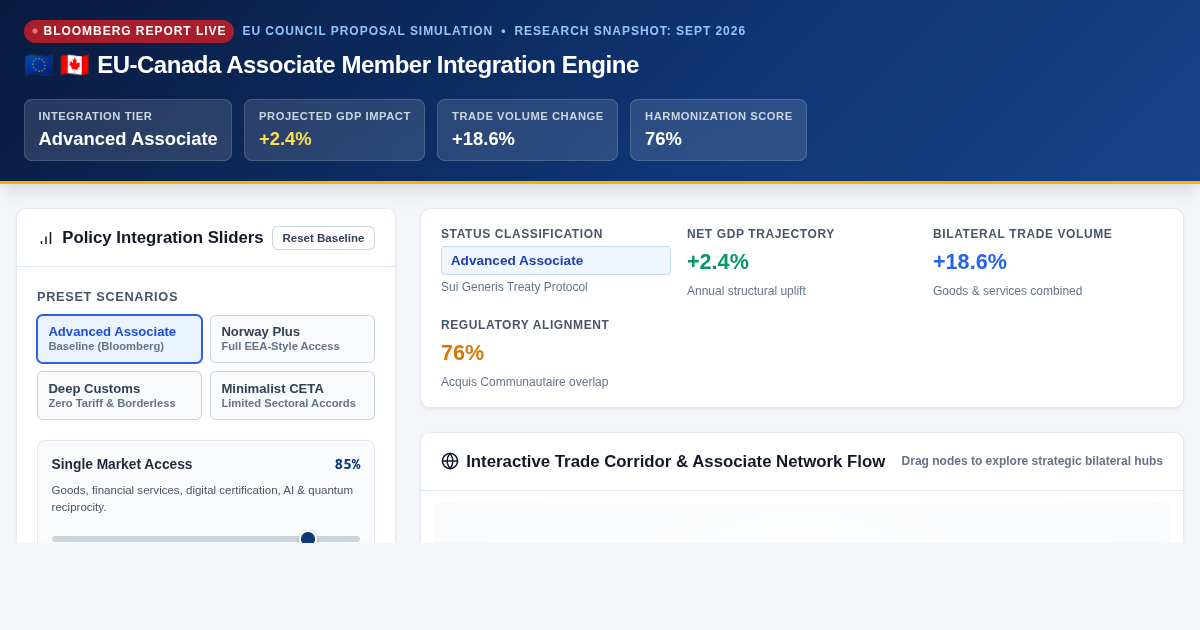The image size is (1200, 630).
Task: Click the Reset Baseline button
Action: tap(323, 238)
